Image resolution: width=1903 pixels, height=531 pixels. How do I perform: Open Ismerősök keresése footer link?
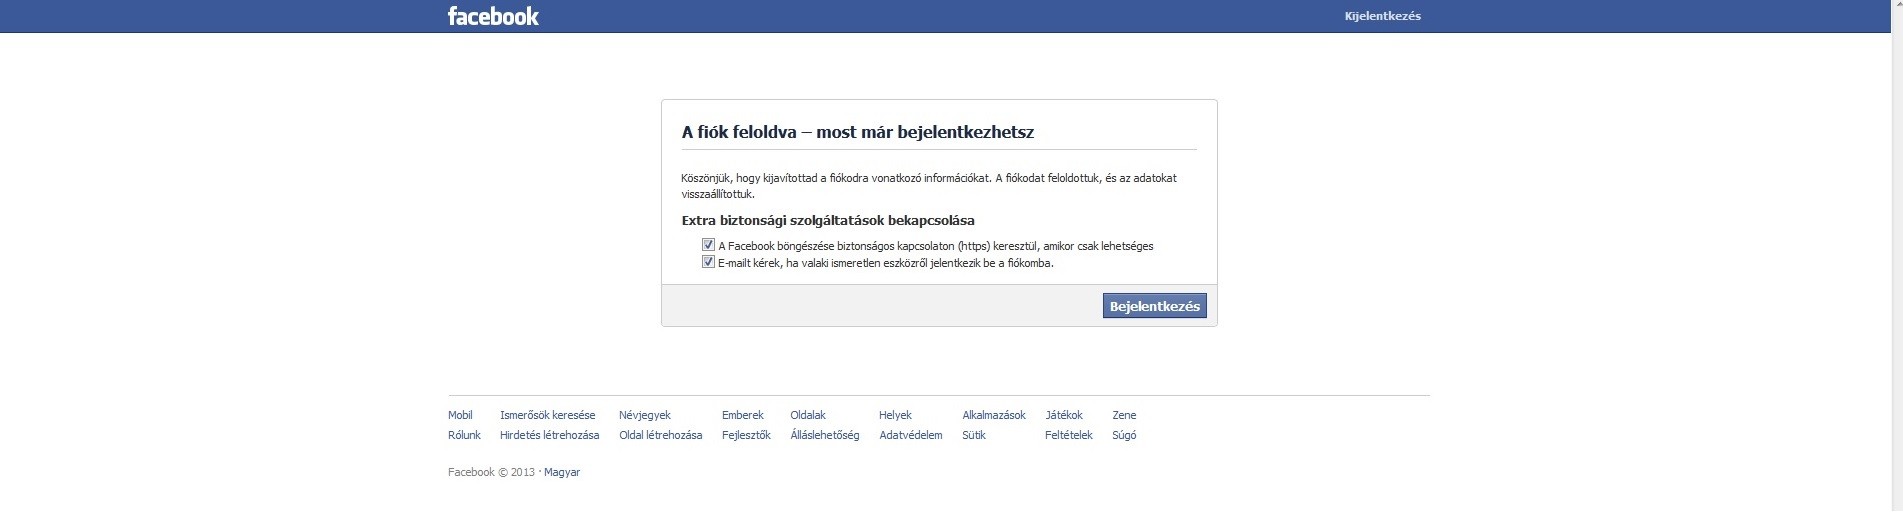pyautogui.click(x=547, y=415)
